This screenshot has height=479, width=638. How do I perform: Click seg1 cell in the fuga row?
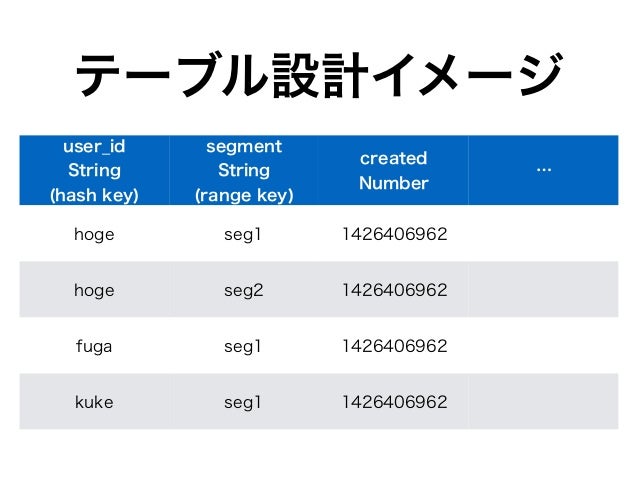[x=243, y=346]
